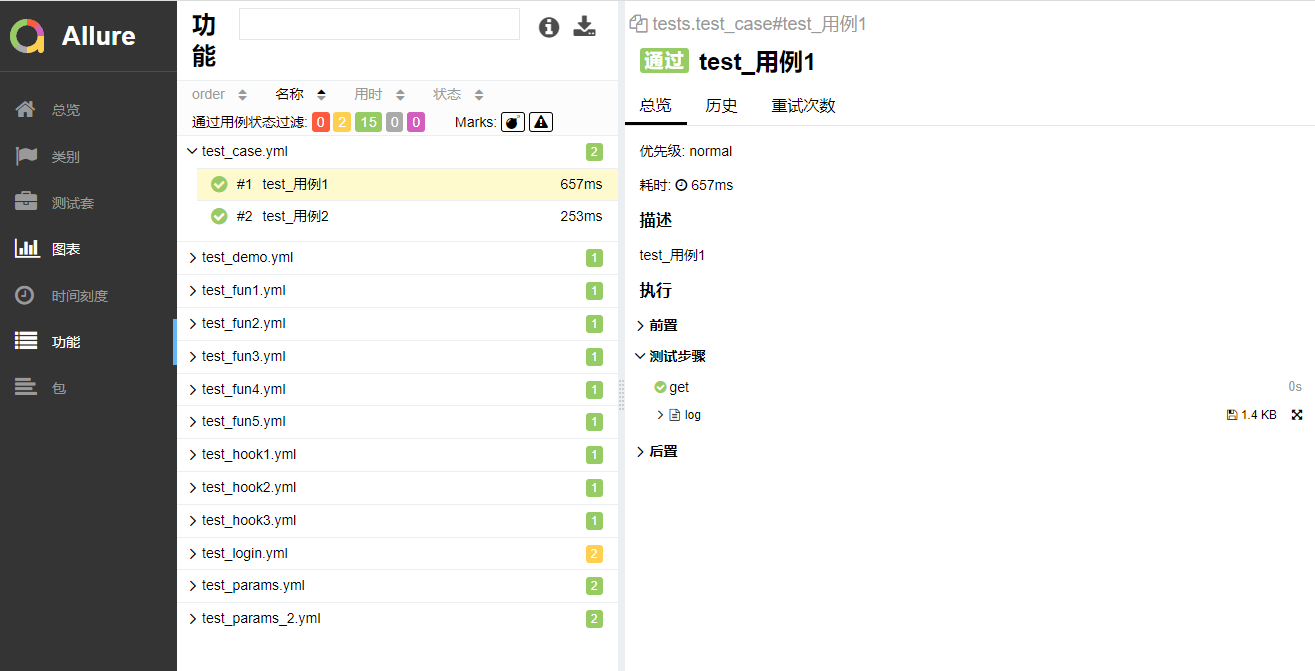This screenshot has height=671, width=1315.
Task: Switch to the 历史 tab
Action: coord(721,106)
